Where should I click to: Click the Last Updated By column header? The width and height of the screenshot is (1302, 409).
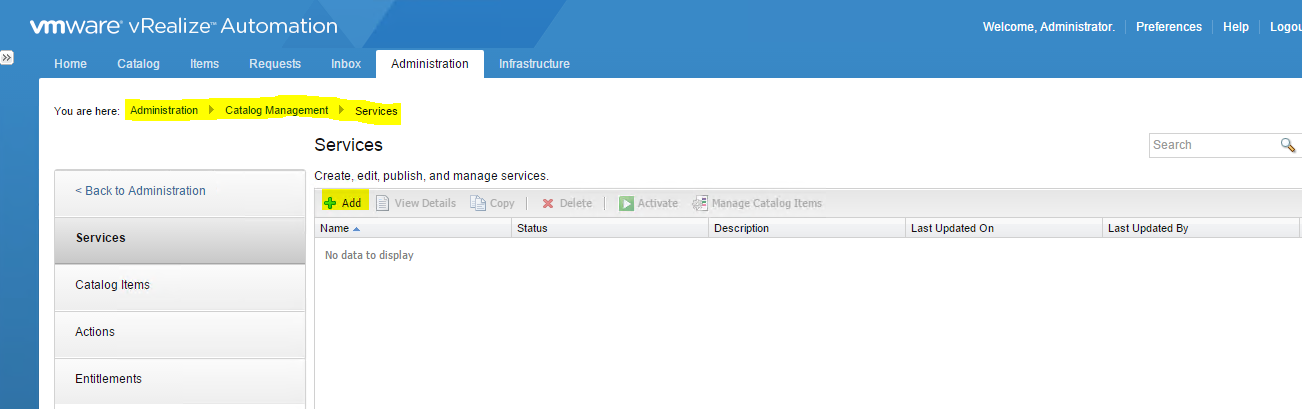click(x=1201, y=228)
